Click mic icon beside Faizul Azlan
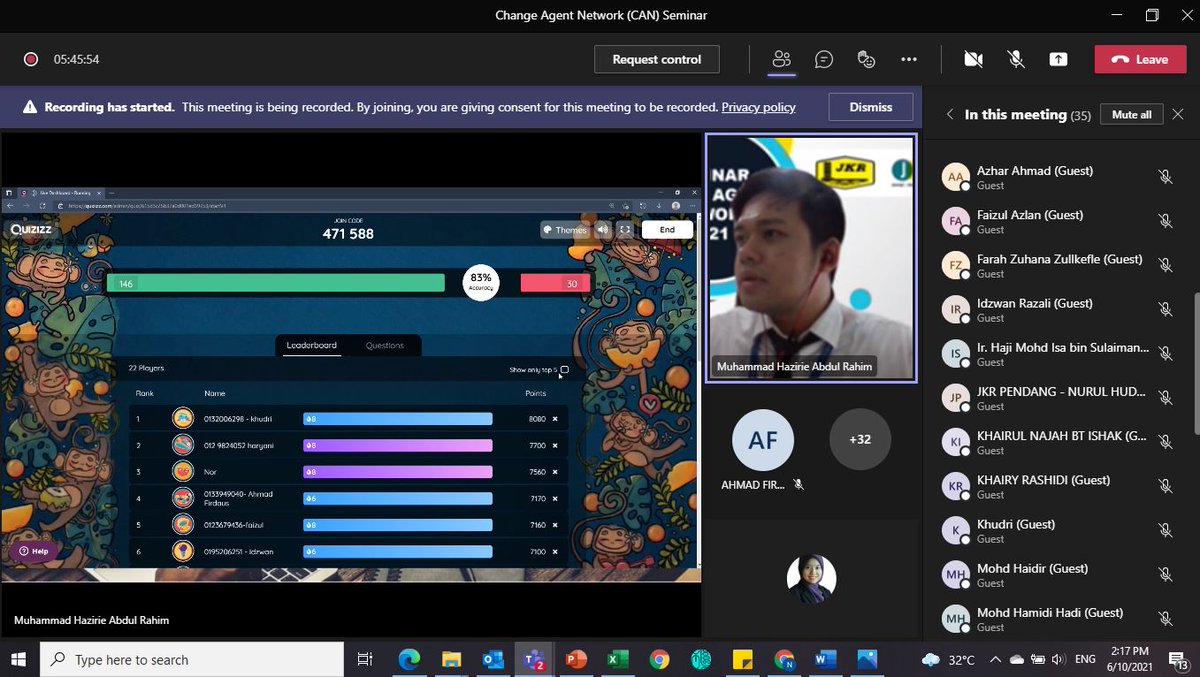Screen dimensions: 1200x677 click(x=1165, y=221)
